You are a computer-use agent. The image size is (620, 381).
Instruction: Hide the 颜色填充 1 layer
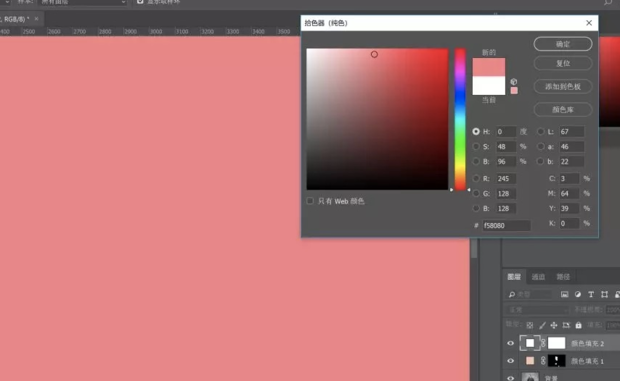click(x=510, y=360)
